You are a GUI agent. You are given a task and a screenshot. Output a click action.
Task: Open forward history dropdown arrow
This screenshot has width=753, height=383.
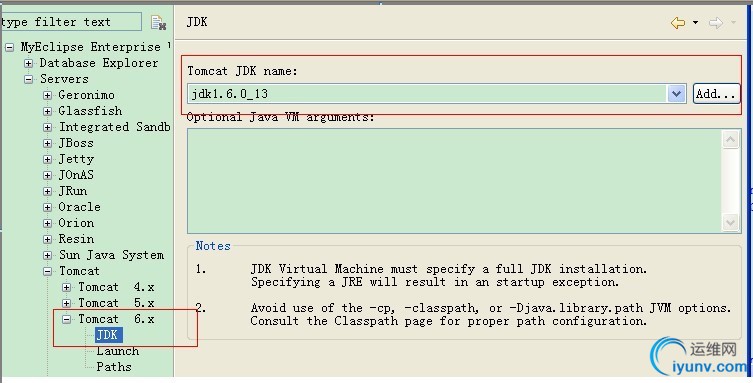(733, 23)
